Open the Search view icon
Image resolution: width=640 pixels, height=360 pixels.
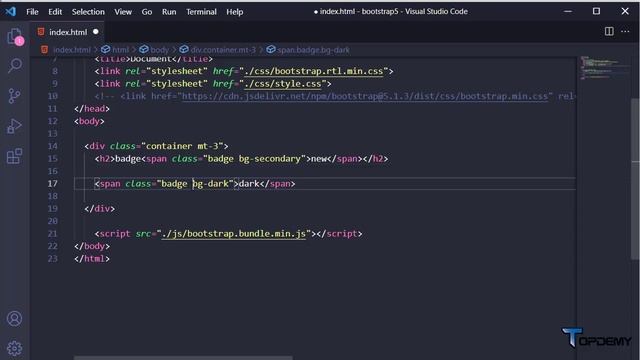pyautogui.click(x=15, y=66)
